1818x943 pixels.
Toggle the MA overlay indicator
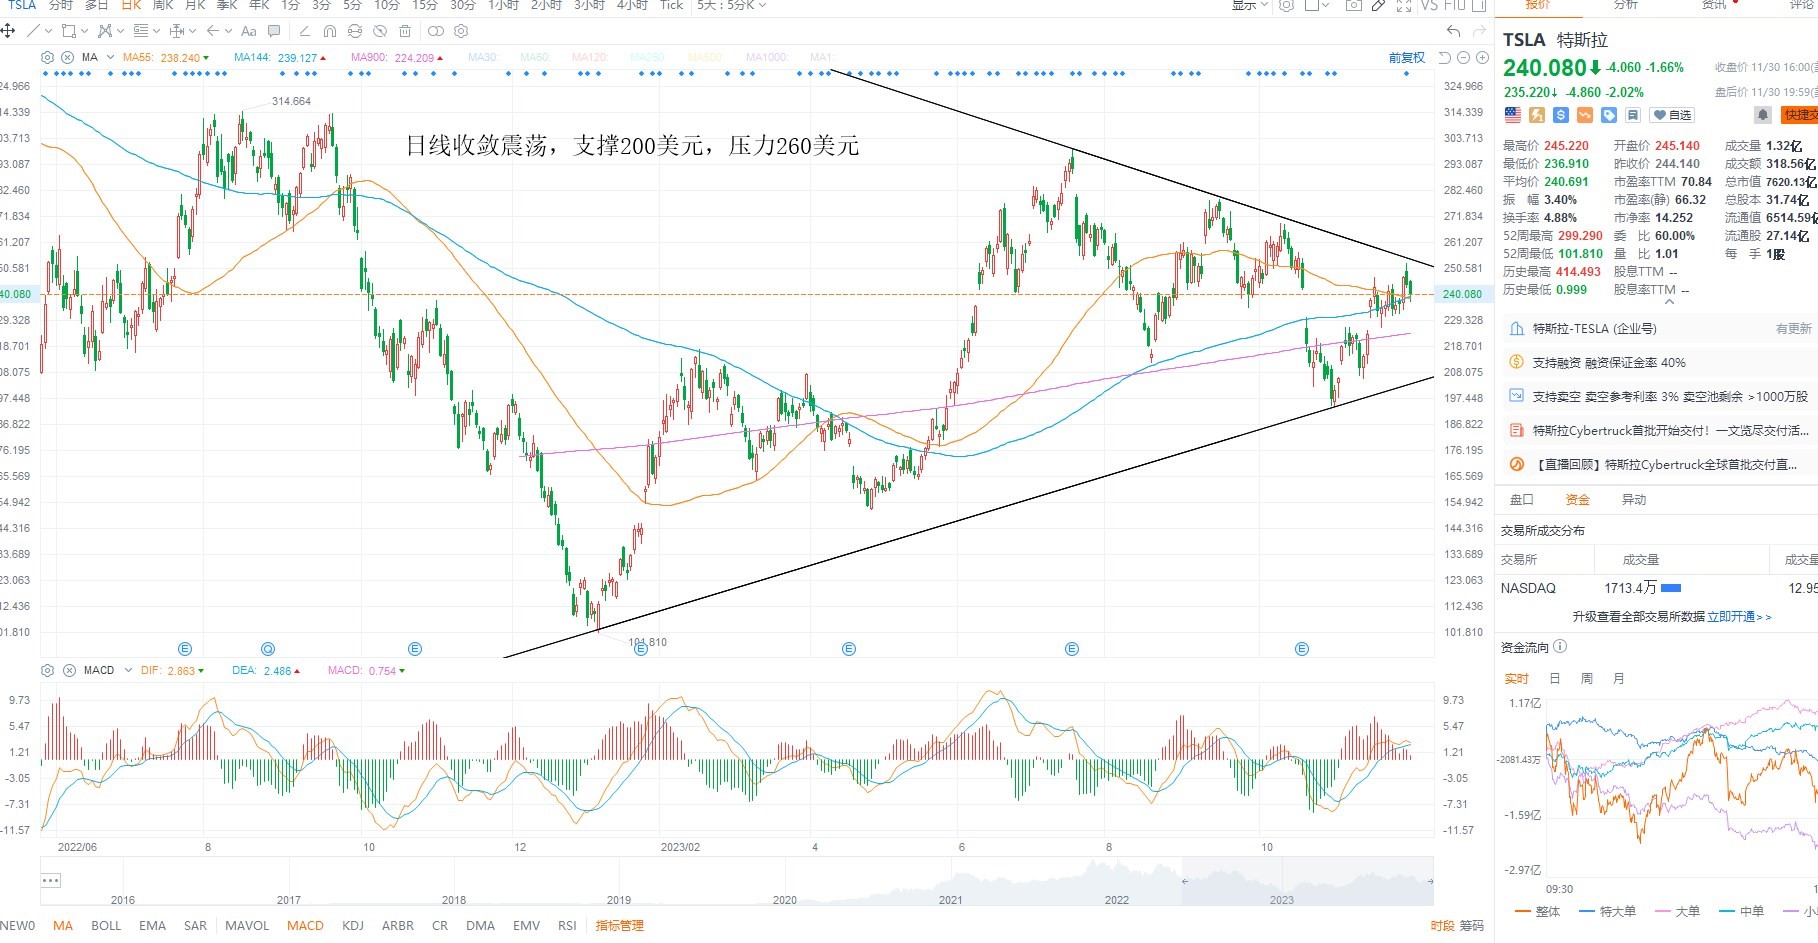pyautogui.click(x=63, y=925)
